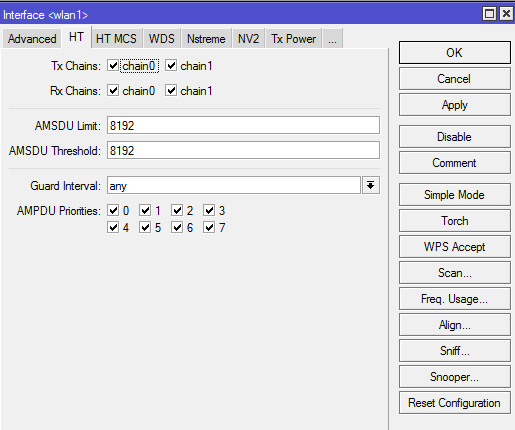Viewport: 515px width, 430px height.
Task: Maximize the Interface wlan1 window
Action: click(489, 14)
